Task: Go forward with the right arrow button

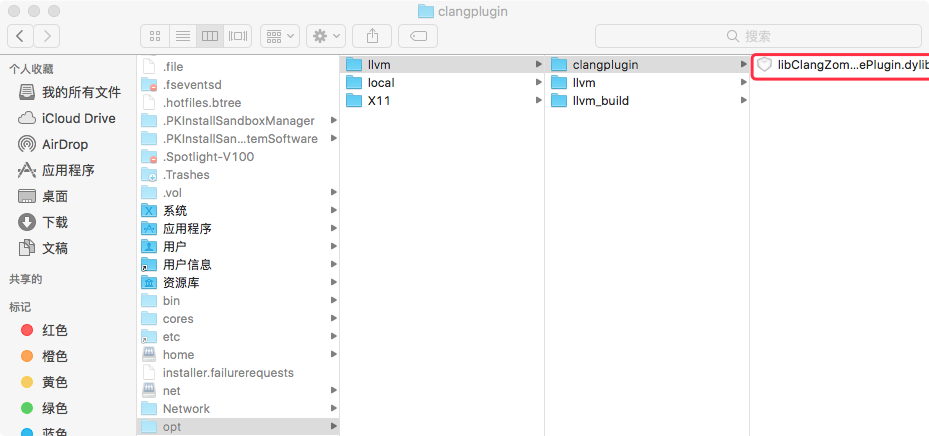Action: click(47, 36)
